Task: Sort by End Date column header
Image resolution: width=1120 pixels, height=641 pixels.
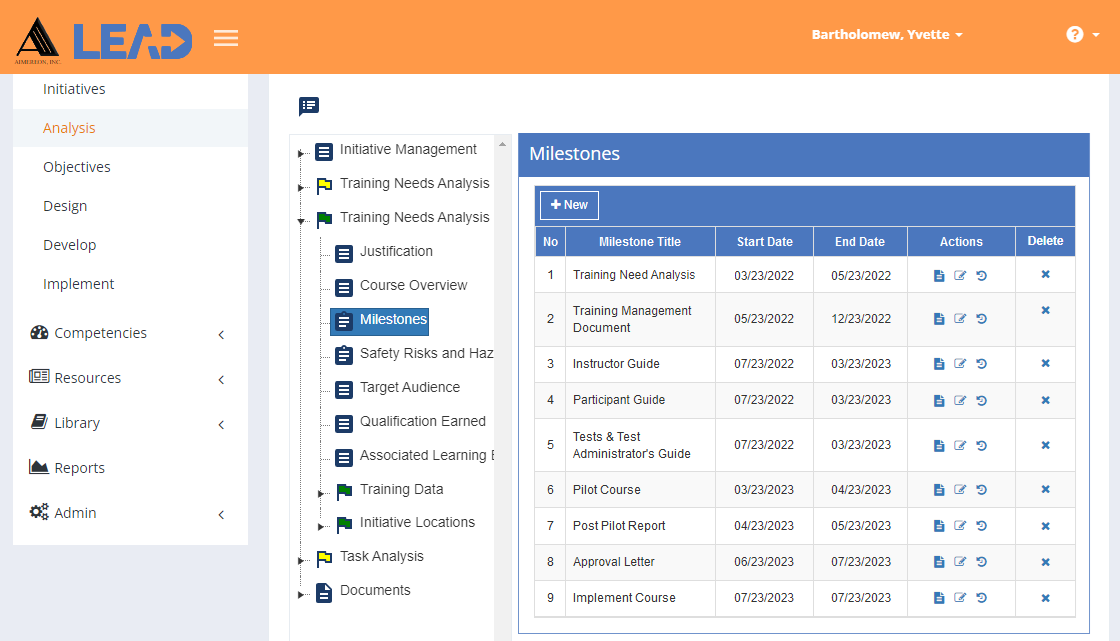Action: coord(860,242)
